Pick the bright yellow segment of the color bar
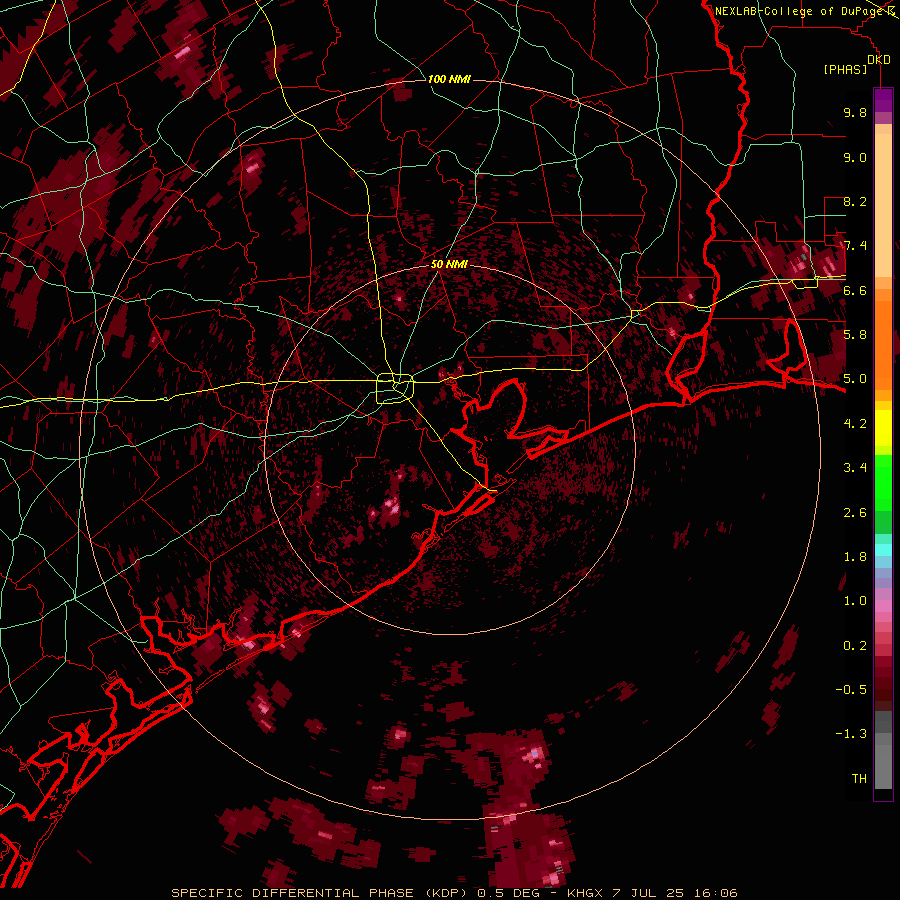 click(883, 428)
